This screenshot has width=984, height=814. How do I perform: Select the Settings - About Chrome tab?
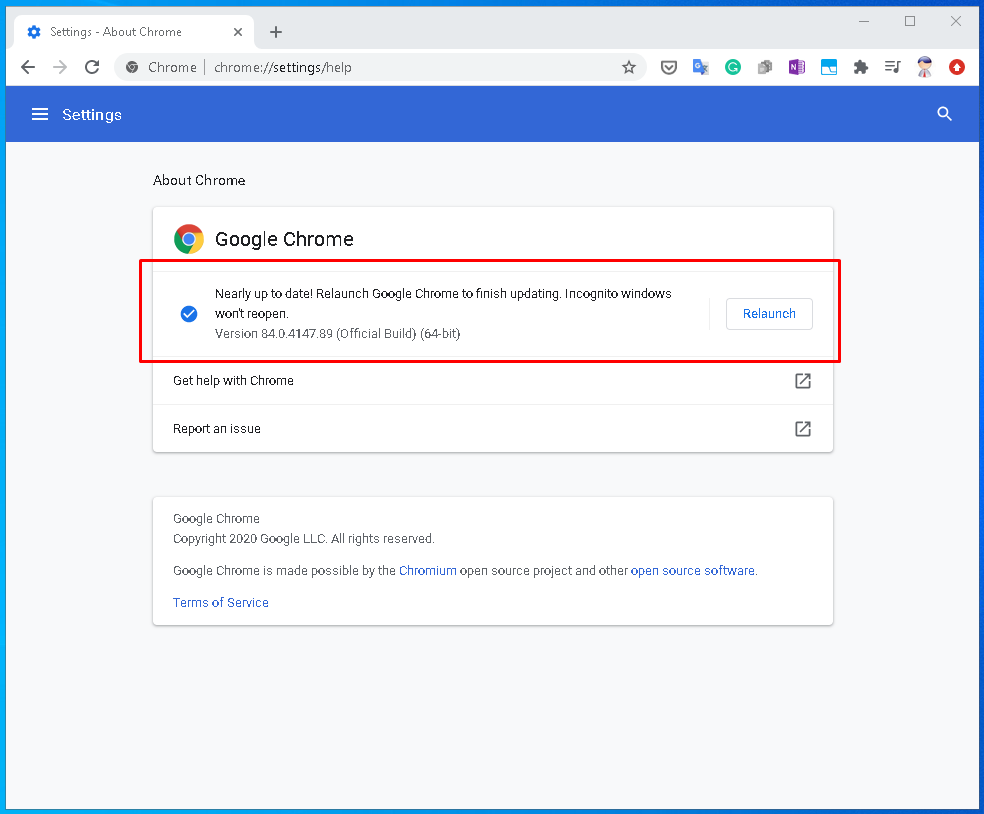coord(134,32)
